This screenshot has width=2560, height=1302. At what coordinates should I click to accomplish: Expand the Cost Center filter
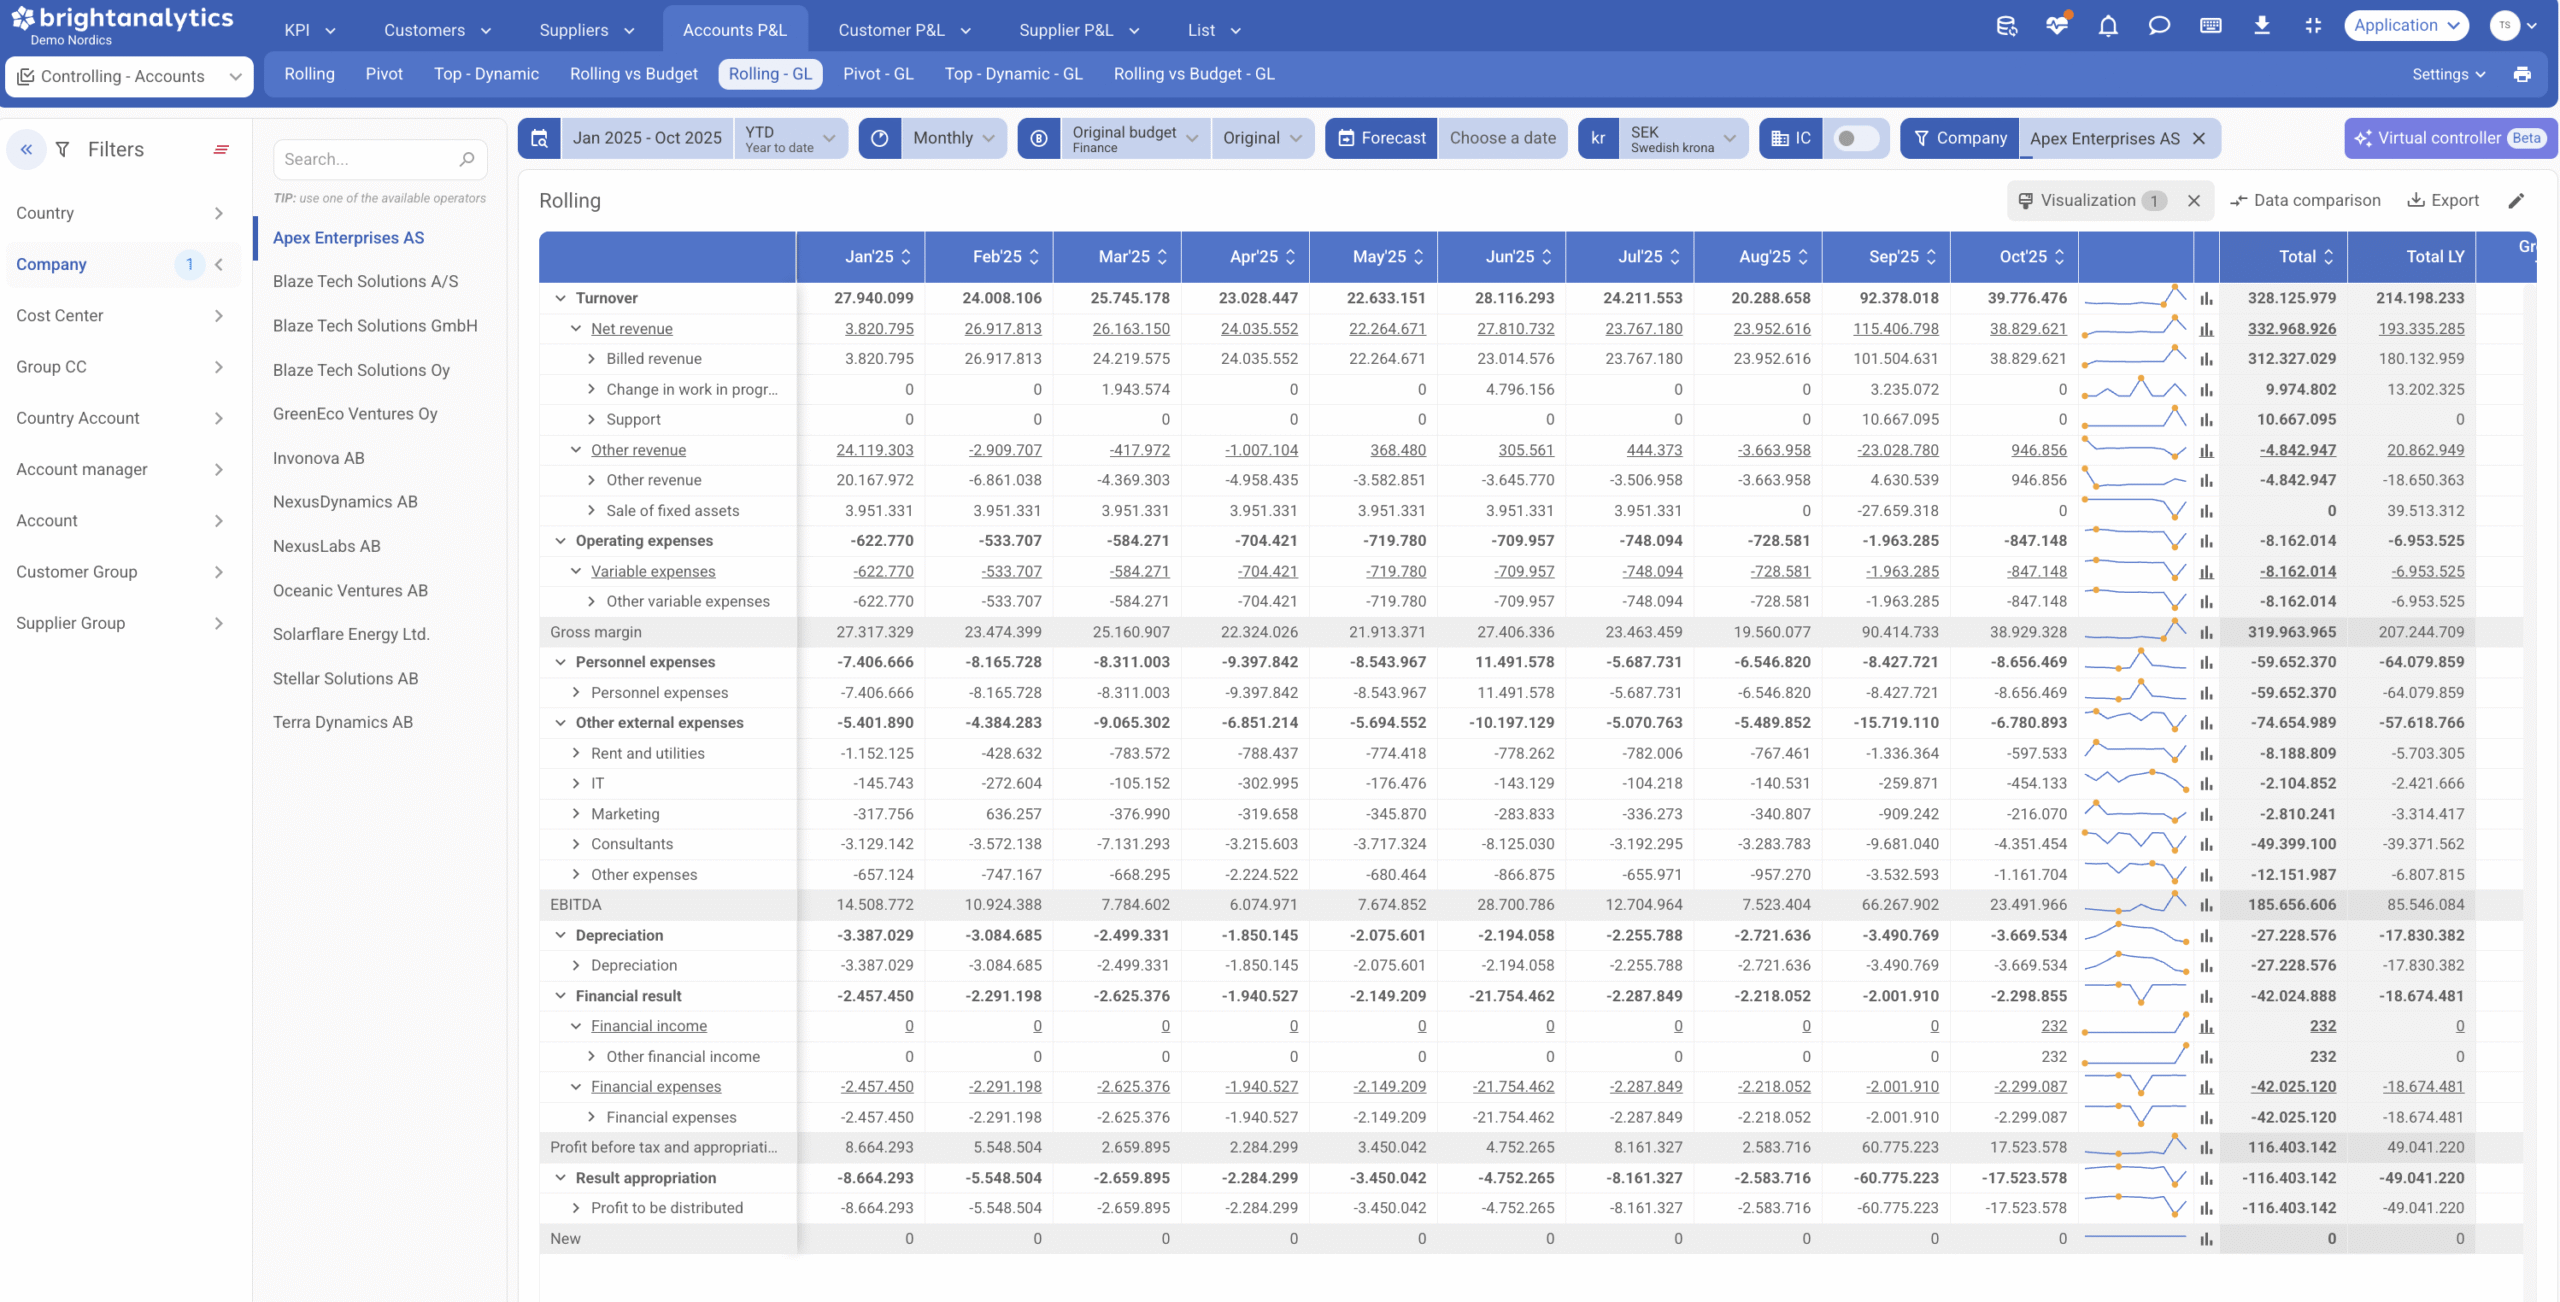(x=120, y=316)
